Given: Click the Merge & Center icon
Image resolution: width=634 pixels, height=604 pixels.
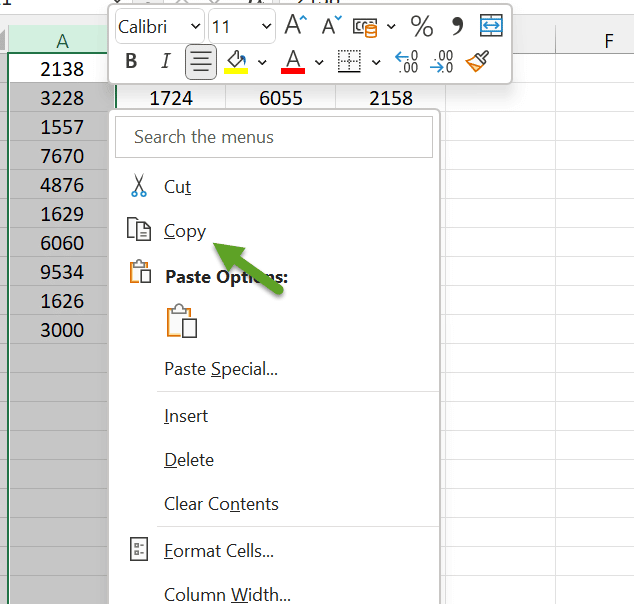Looking at the screenshot, I should (491, 25).
